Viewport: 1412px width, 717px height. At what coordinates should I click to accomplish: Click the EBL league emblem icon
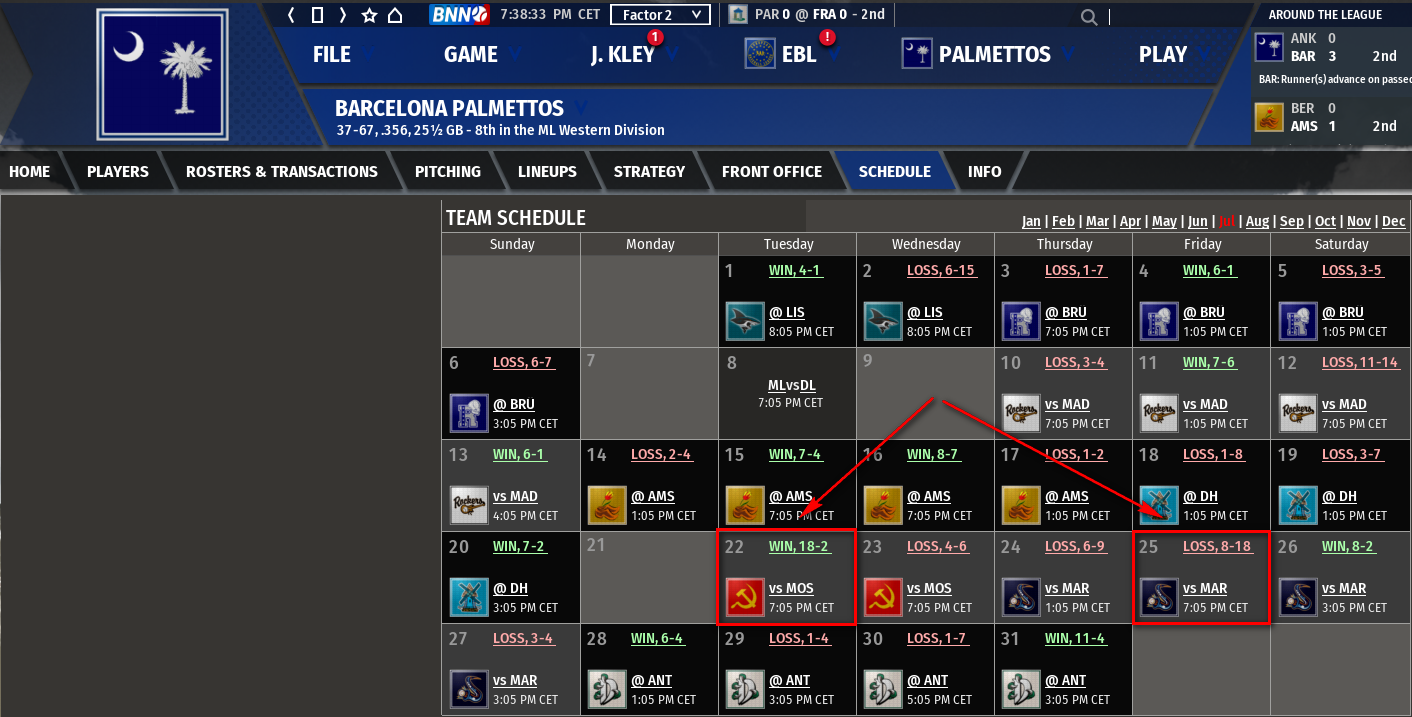pyautogui.click(x=761, y=54)
